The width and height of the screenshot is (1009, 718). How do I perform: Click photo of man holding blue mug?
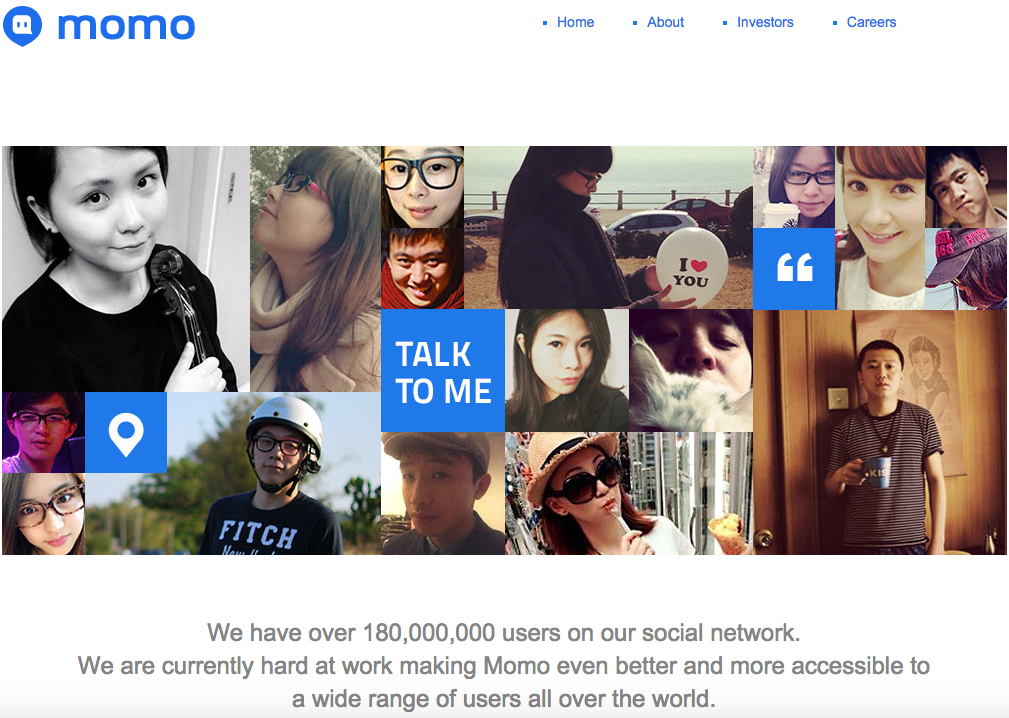click(x=880, y=432)
